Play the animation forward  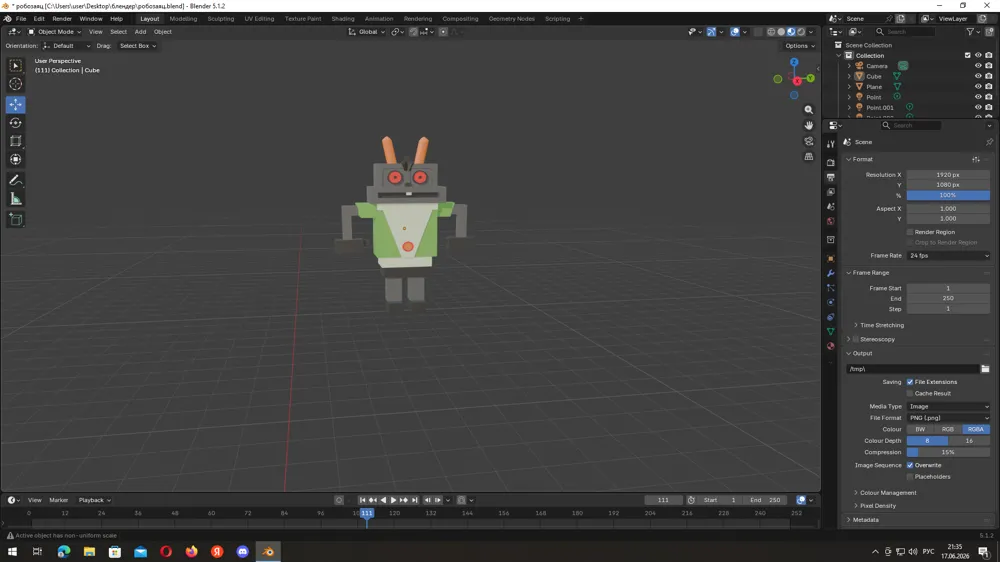click(393, 500)
